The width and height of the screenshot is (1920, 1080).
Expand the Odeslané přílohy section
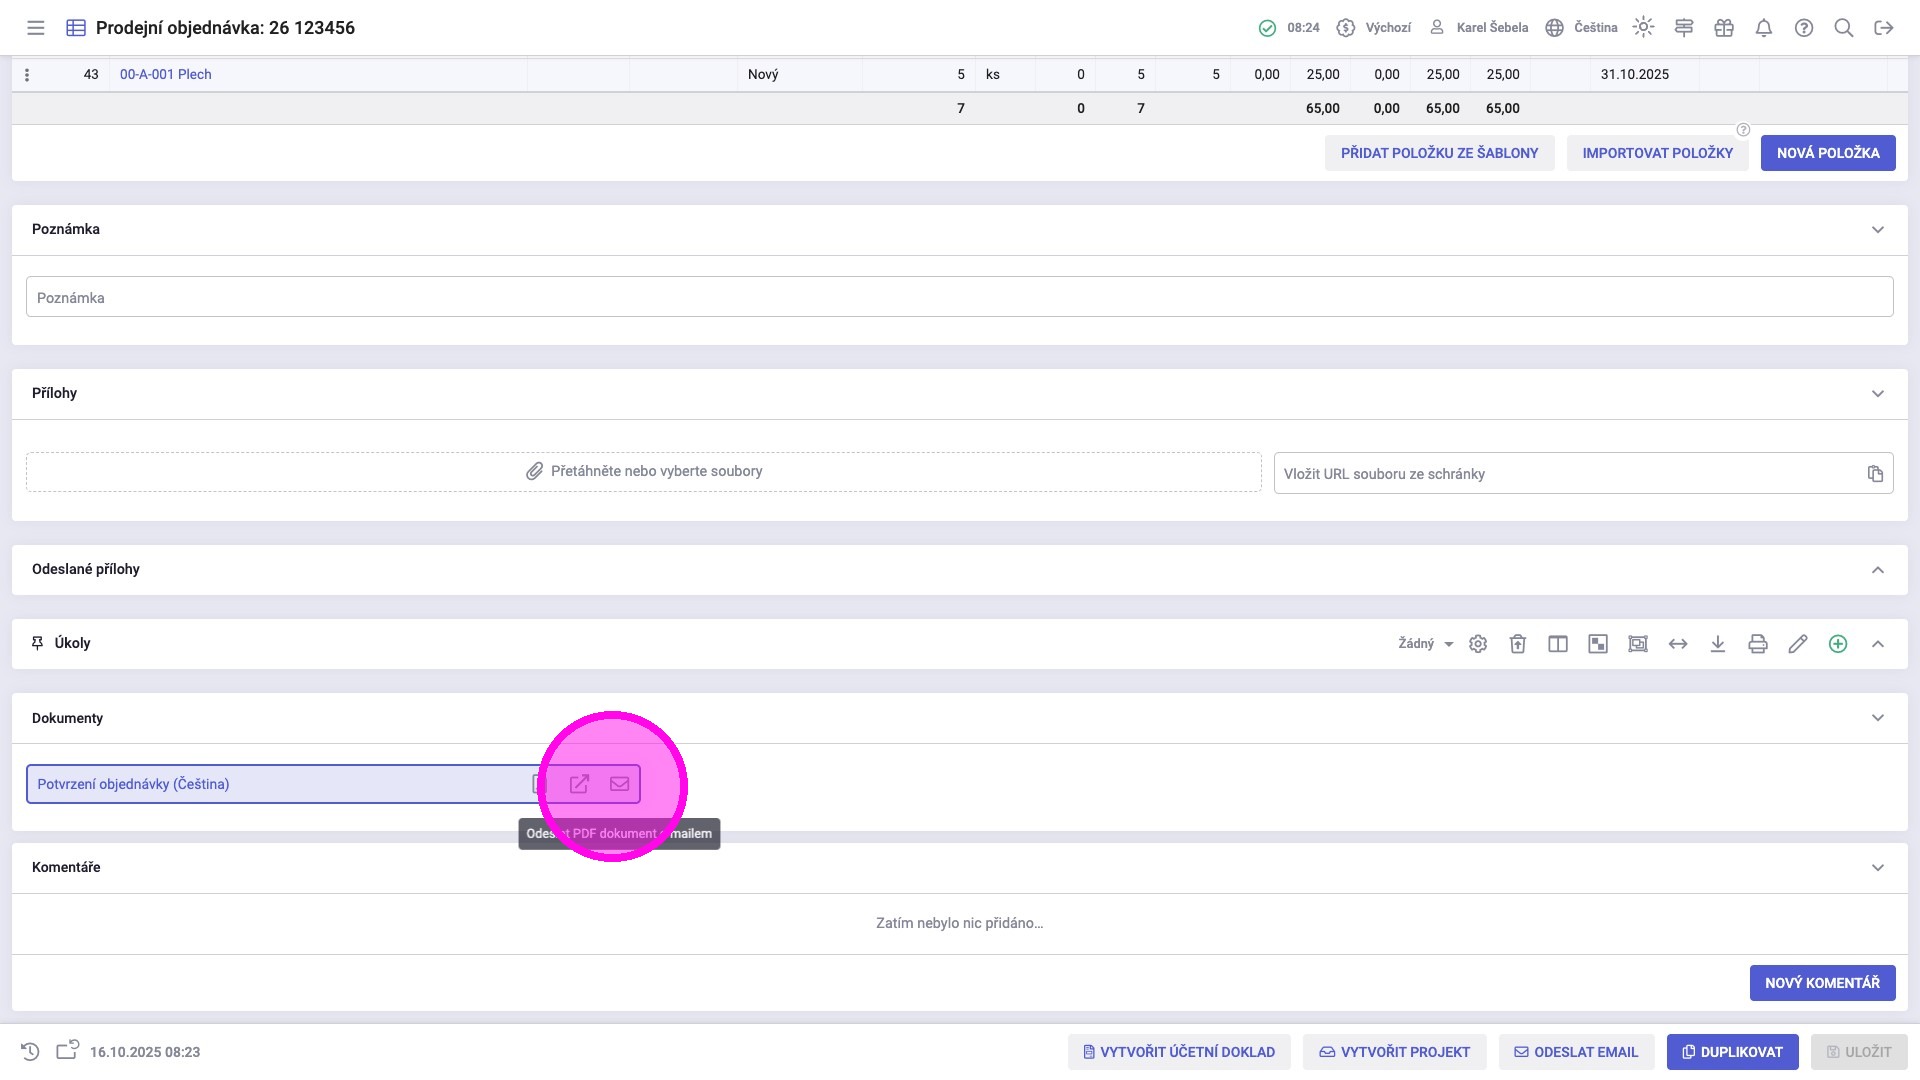[1877, 570]
